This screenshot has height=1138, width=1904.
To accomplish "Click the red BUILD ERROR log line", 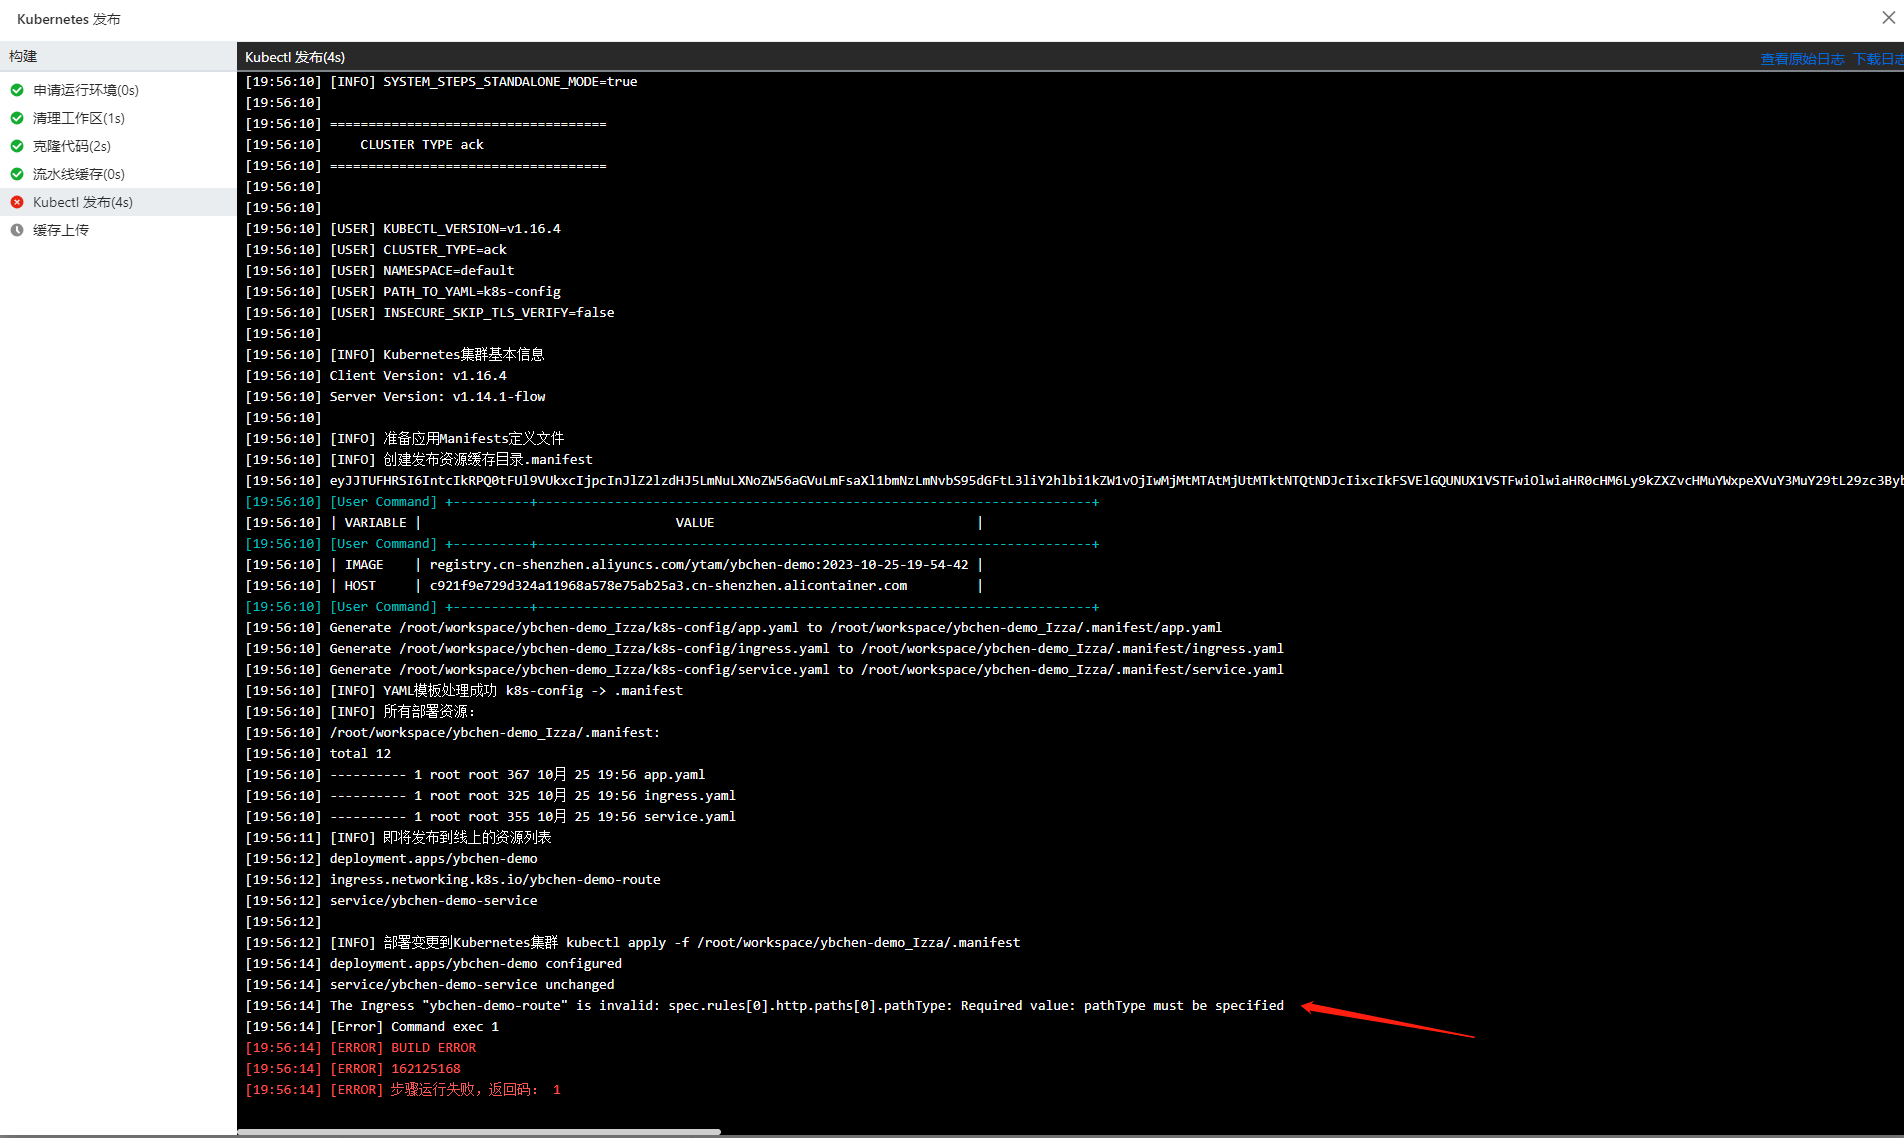I will coord(361,1048).
